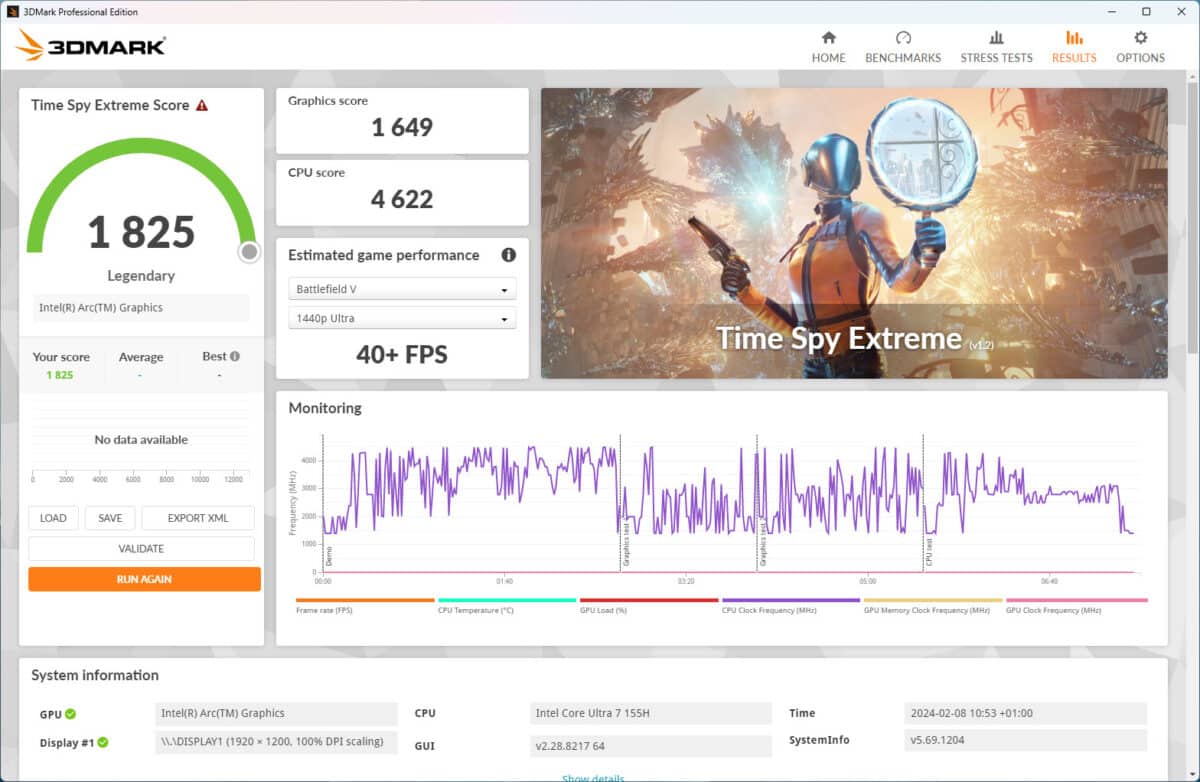The image size is (1200, 782).
Task: Click the score gauge end knob
Action: (x=250, y=252)
